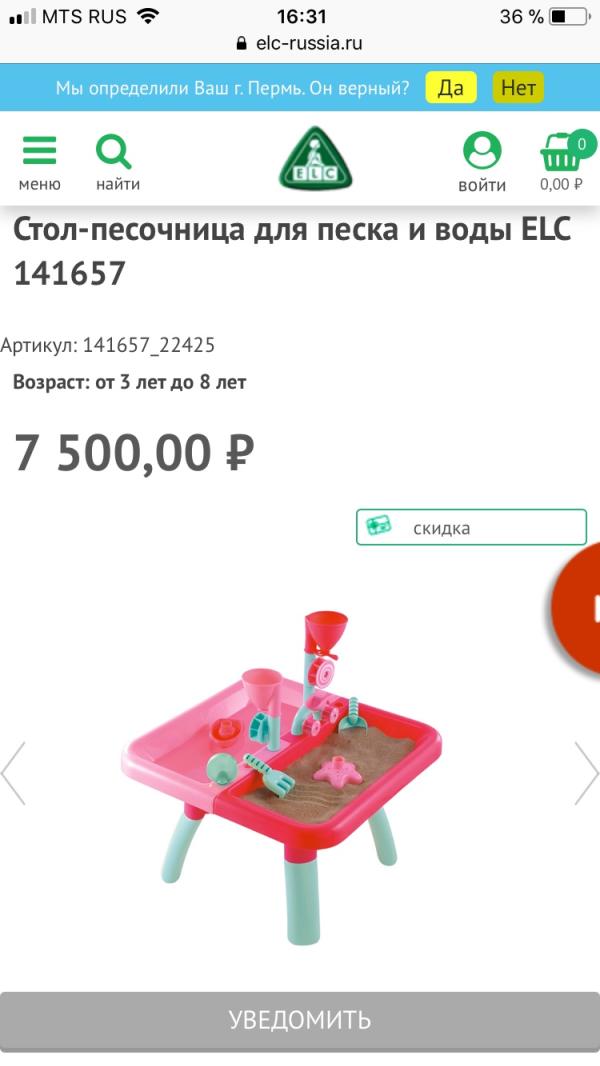Reject city with the Нет button
Image resolution: width=600 pixels, height=1066 pixels.
tap(518, 88)
